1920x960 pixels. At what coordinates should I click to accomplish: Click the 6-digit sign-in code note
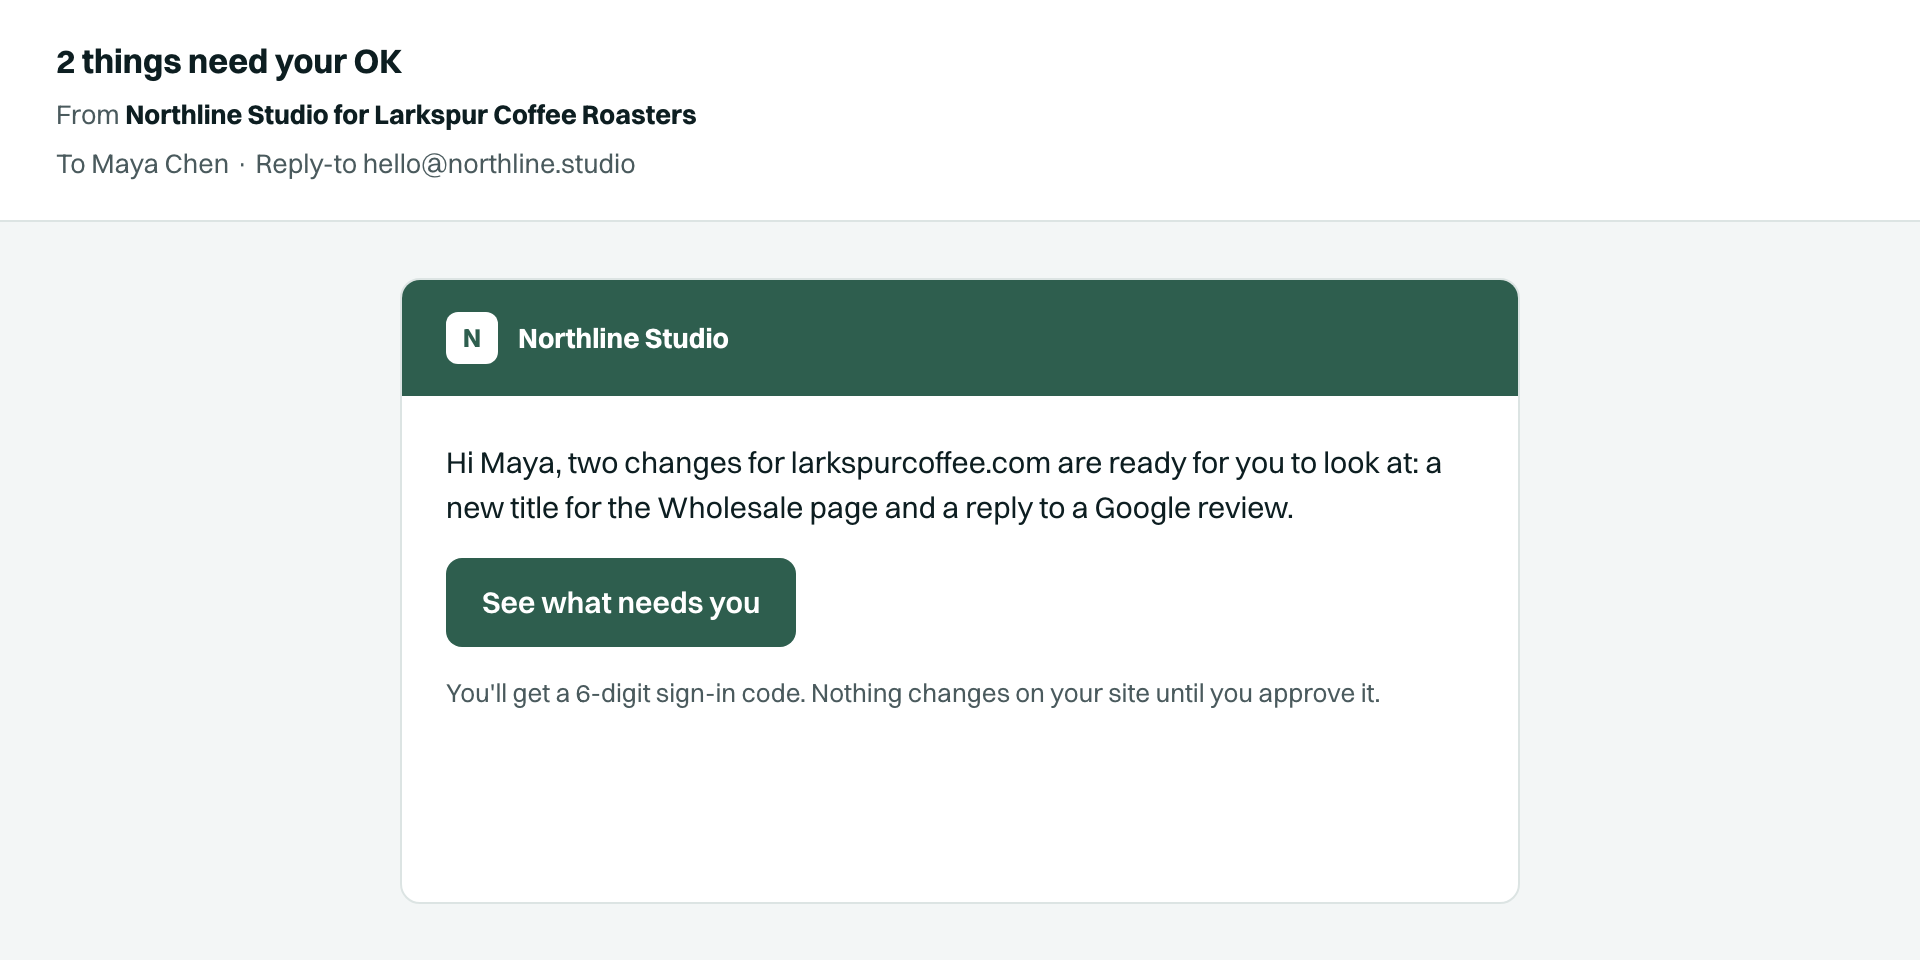point(913,694)
